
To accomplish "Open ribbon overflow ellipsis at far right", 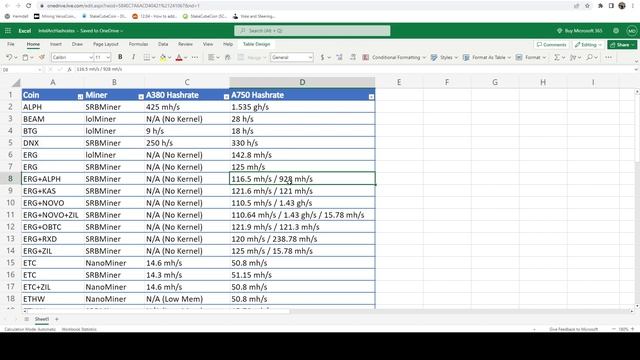I will coord(609,58).
